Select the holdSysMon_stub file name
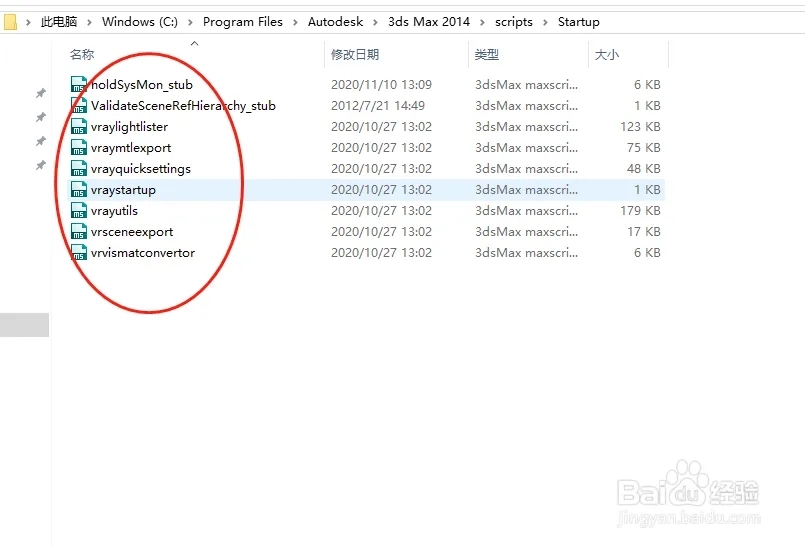 point(142,85)
